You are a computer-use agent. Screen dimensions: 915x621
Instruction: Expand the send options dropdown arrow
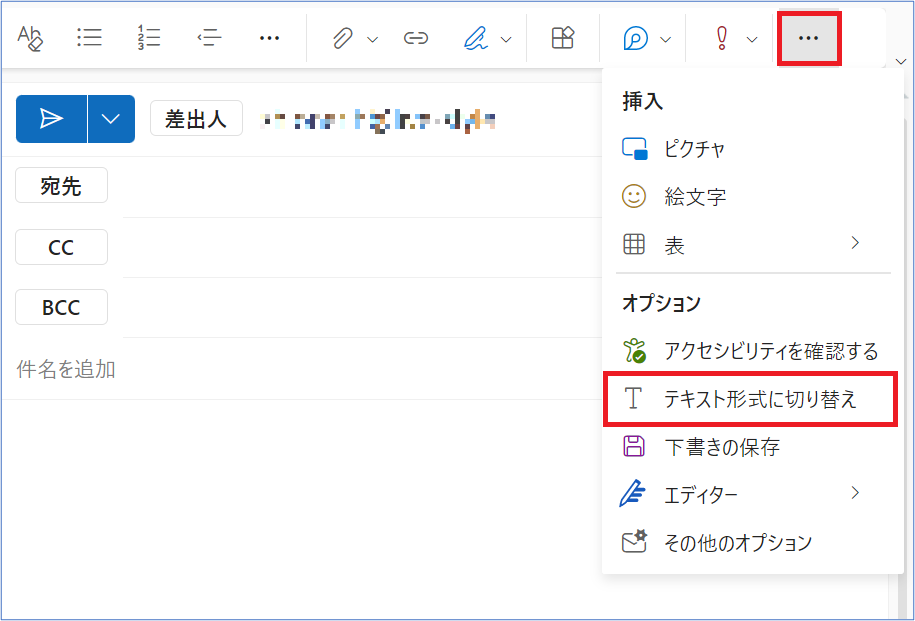tap(111, 119)
